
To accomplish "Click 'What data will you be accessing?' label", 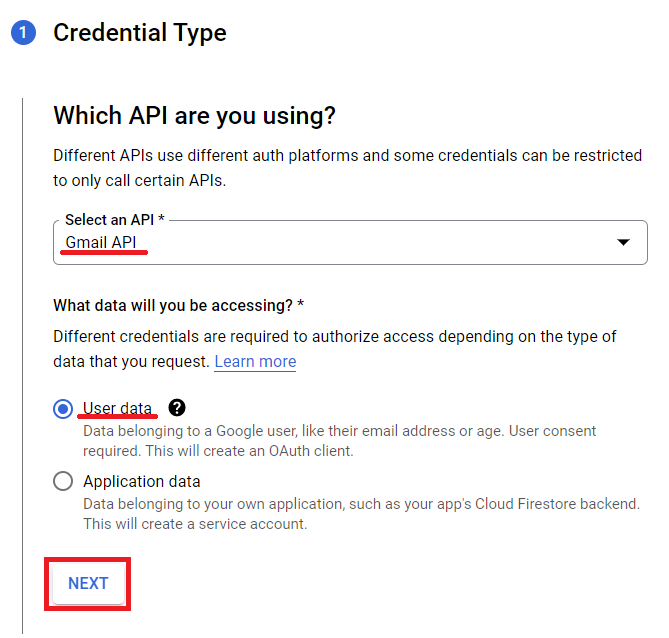I will (178, 304).
